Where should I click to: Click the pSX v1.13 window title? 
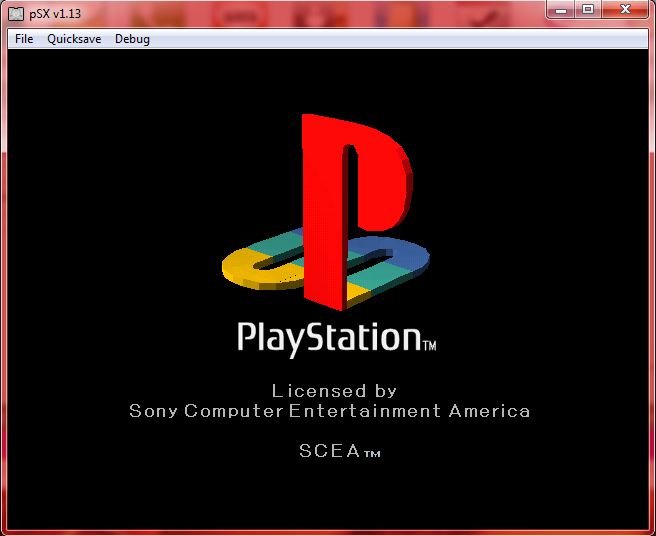55,14
